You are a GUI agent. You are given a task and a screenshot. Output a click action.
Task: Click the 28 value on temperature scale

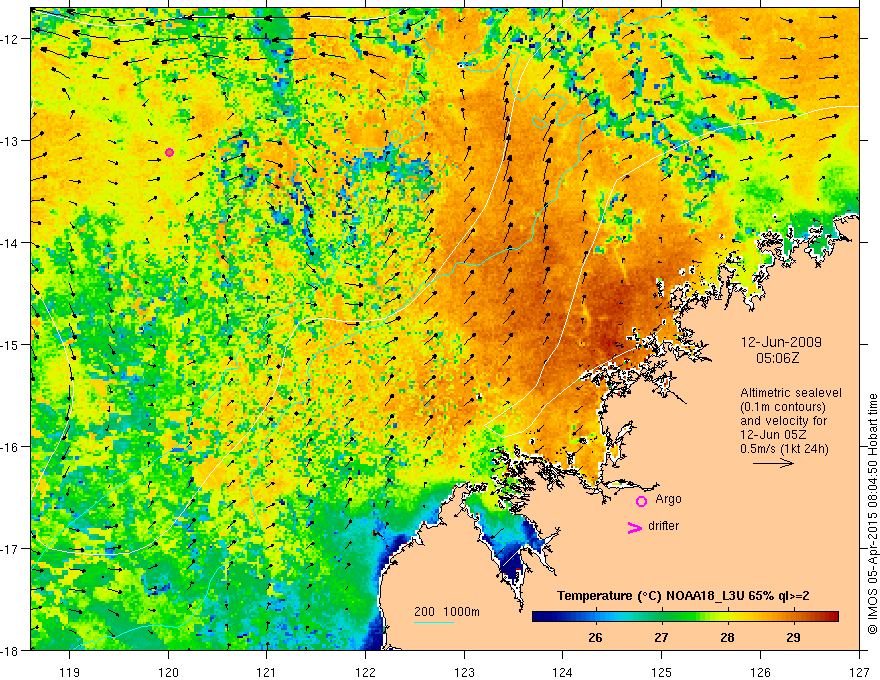pos(727,637)
